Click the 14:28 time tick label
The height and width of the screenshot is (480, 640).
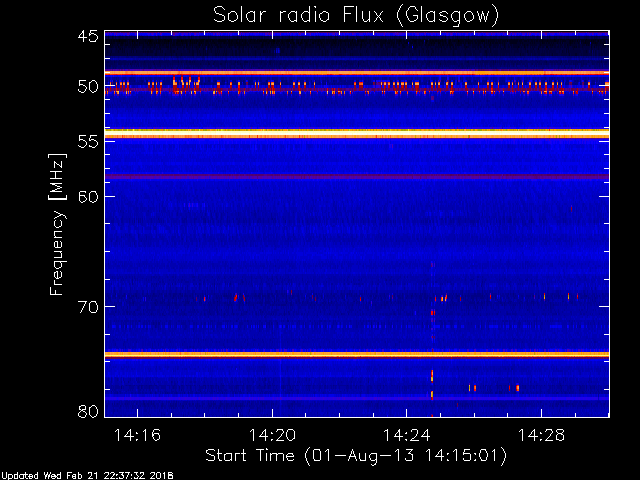tap(541, 436)
